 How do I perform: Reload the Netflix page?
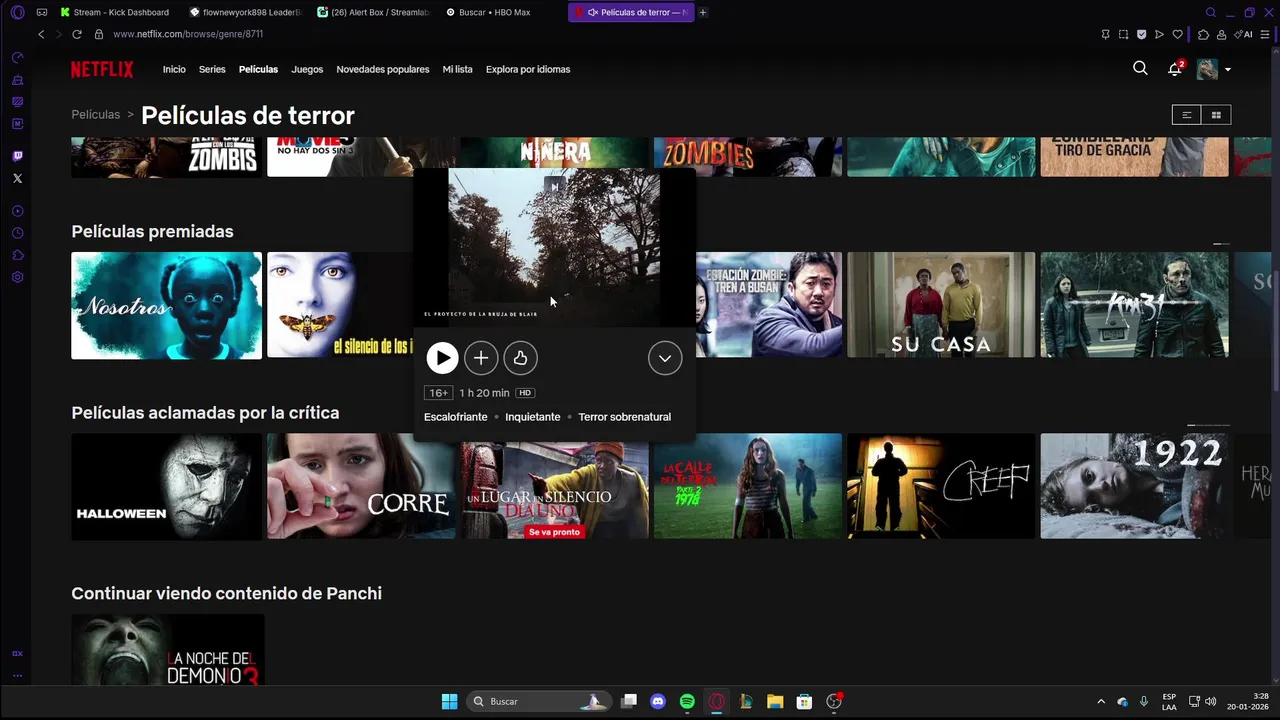tap(76, 34)
